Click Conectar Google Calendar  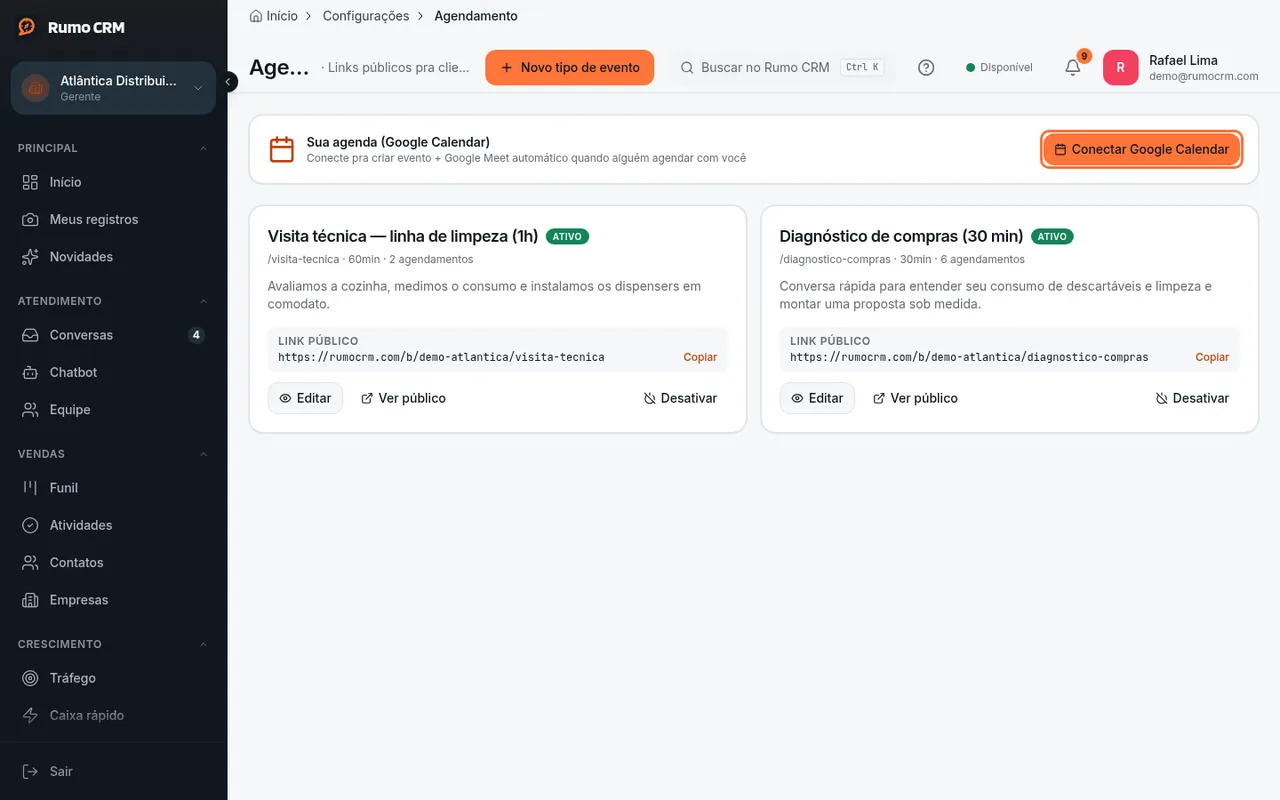1142,150
